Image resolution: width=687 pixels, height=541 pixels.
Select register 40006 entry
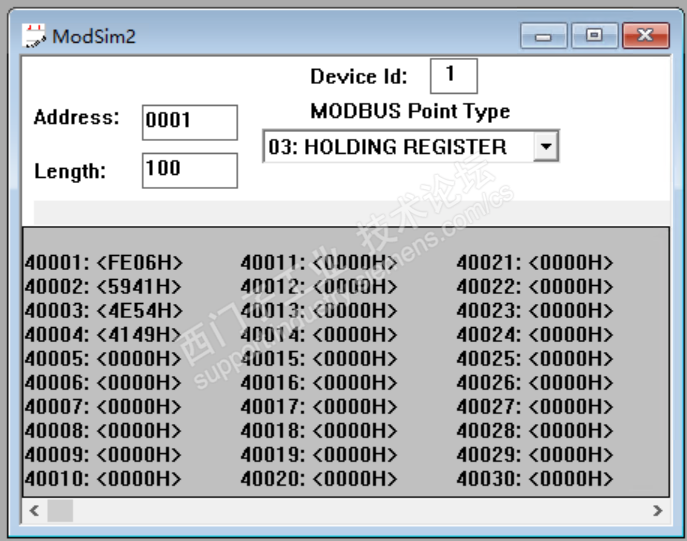(x=103, y=383)
